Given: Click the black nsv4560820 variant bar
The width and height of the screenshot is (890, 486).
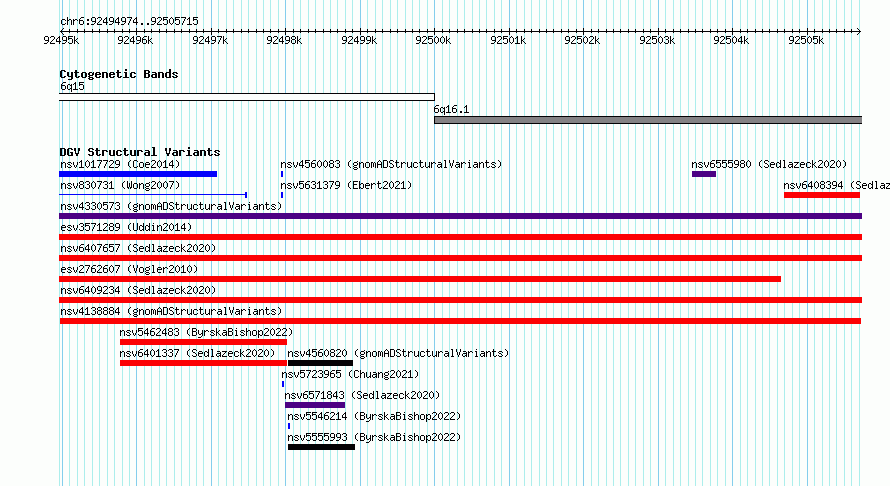Looking at the screenshot, I should click(320, 363).
